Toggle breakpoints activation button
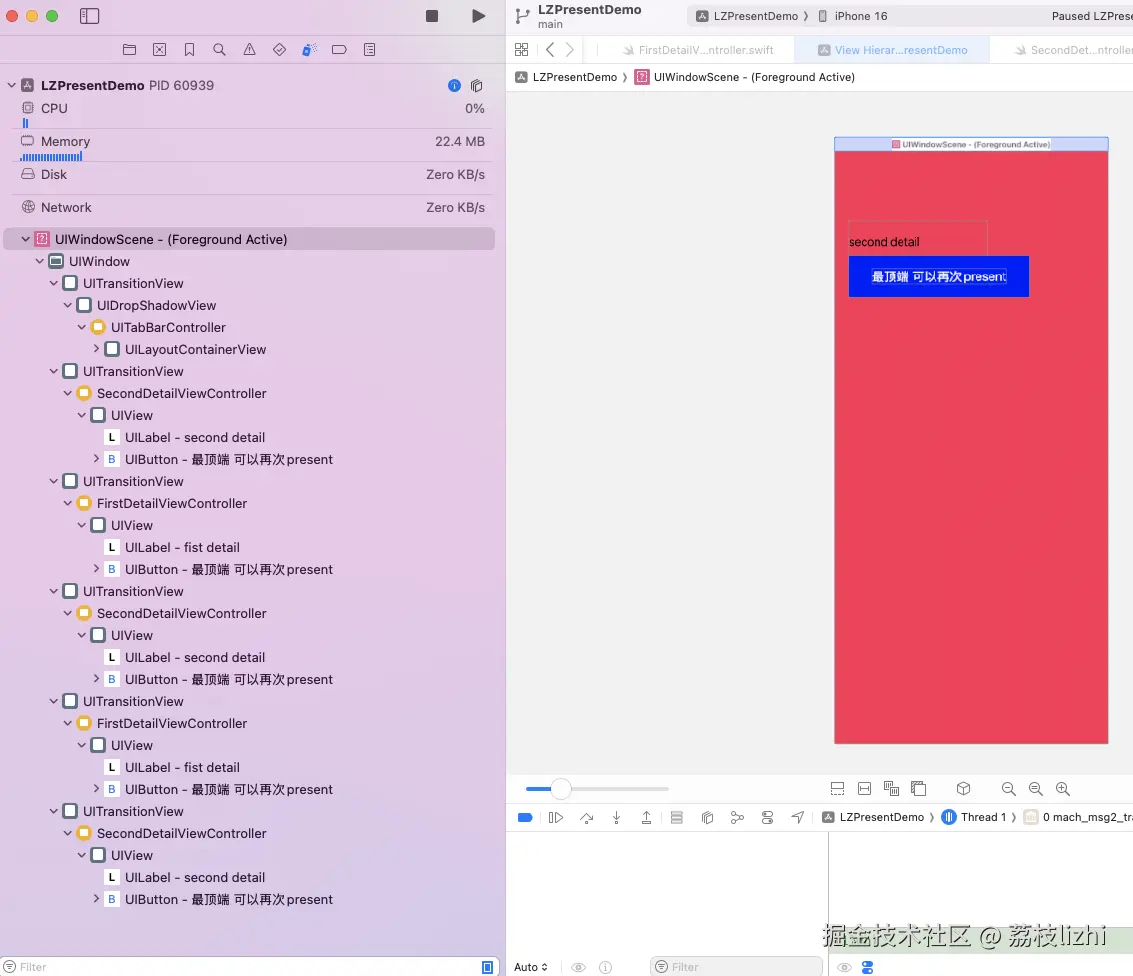This screenshot has height=976, width=1133. coord(525,817)
